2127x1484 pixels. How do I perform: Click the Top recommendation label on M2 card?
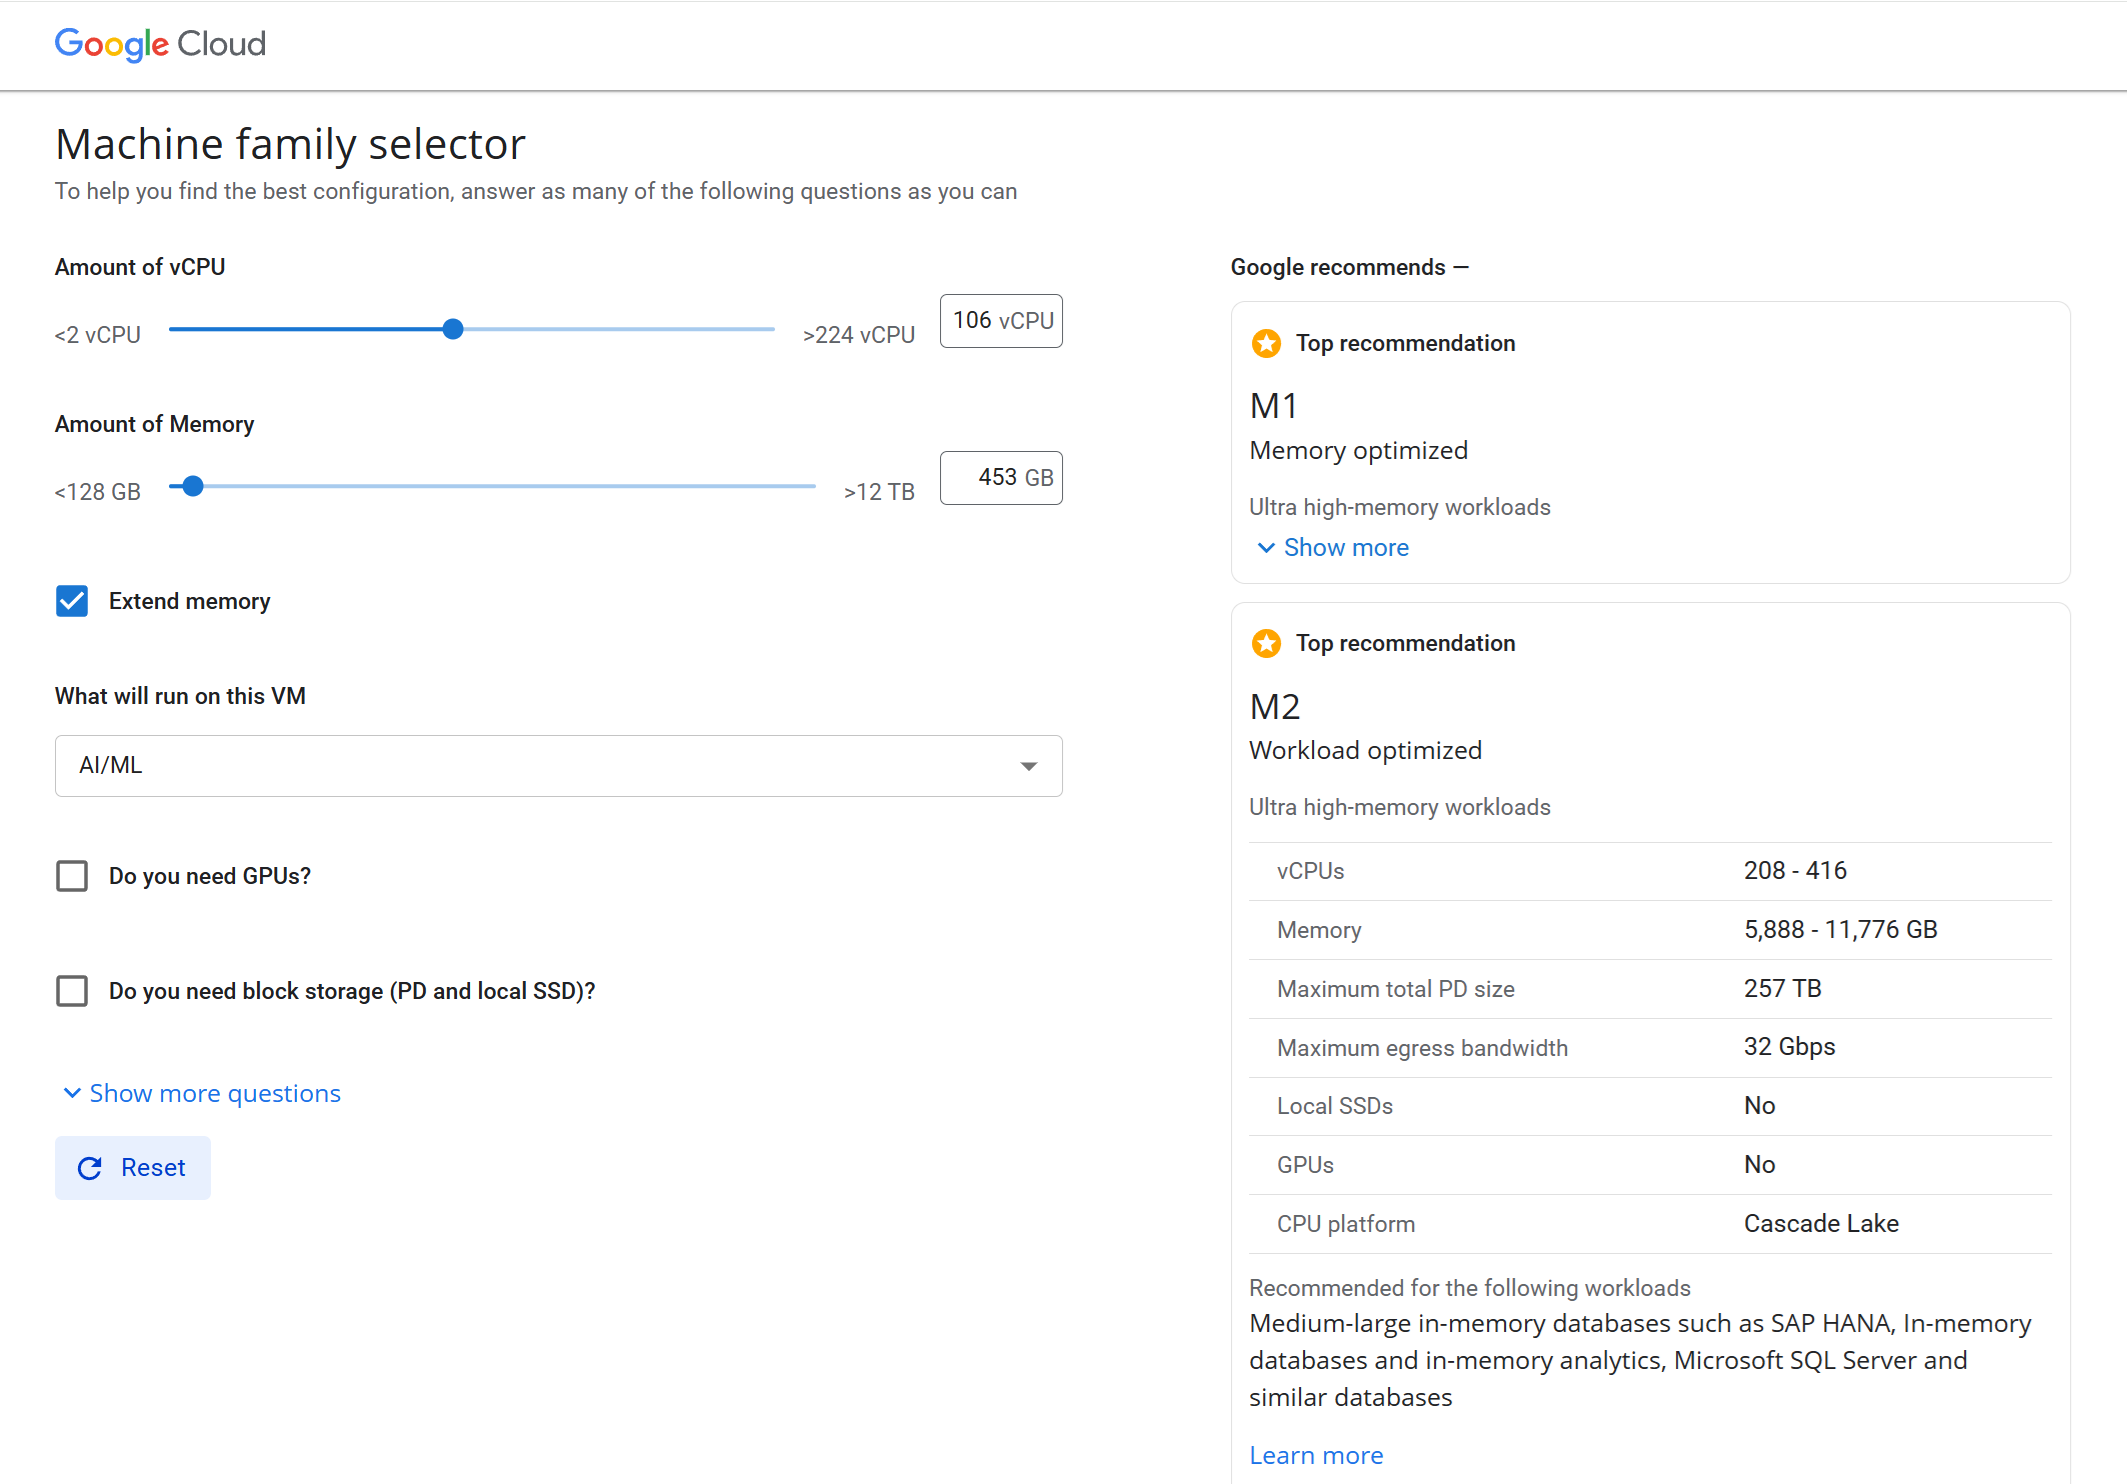[x=1405, y=643]
